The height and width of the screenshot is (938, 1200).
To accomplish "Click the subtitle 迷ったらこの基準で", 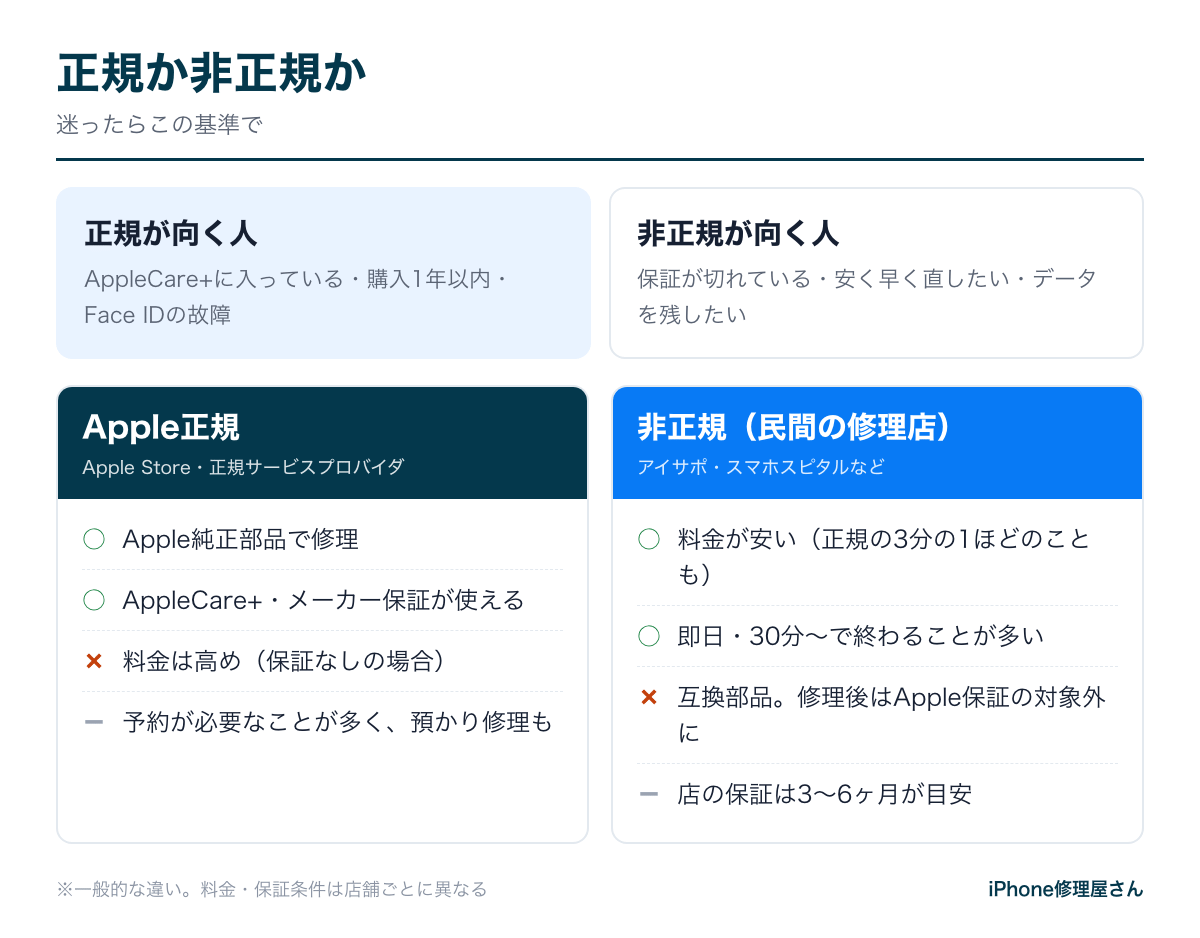I will click(x=160, y=126).
